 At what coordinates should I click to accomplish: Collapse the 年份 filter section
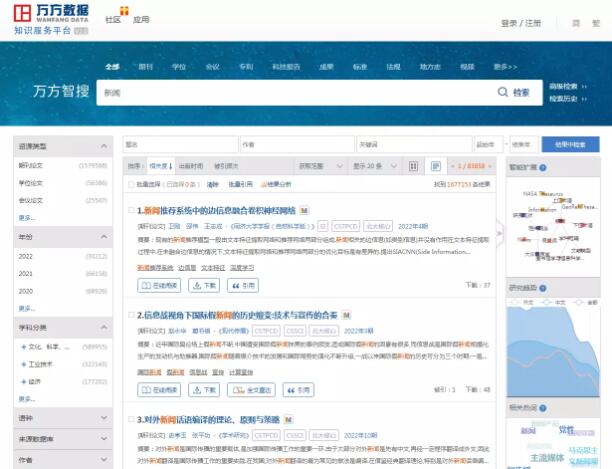[104, 237]
